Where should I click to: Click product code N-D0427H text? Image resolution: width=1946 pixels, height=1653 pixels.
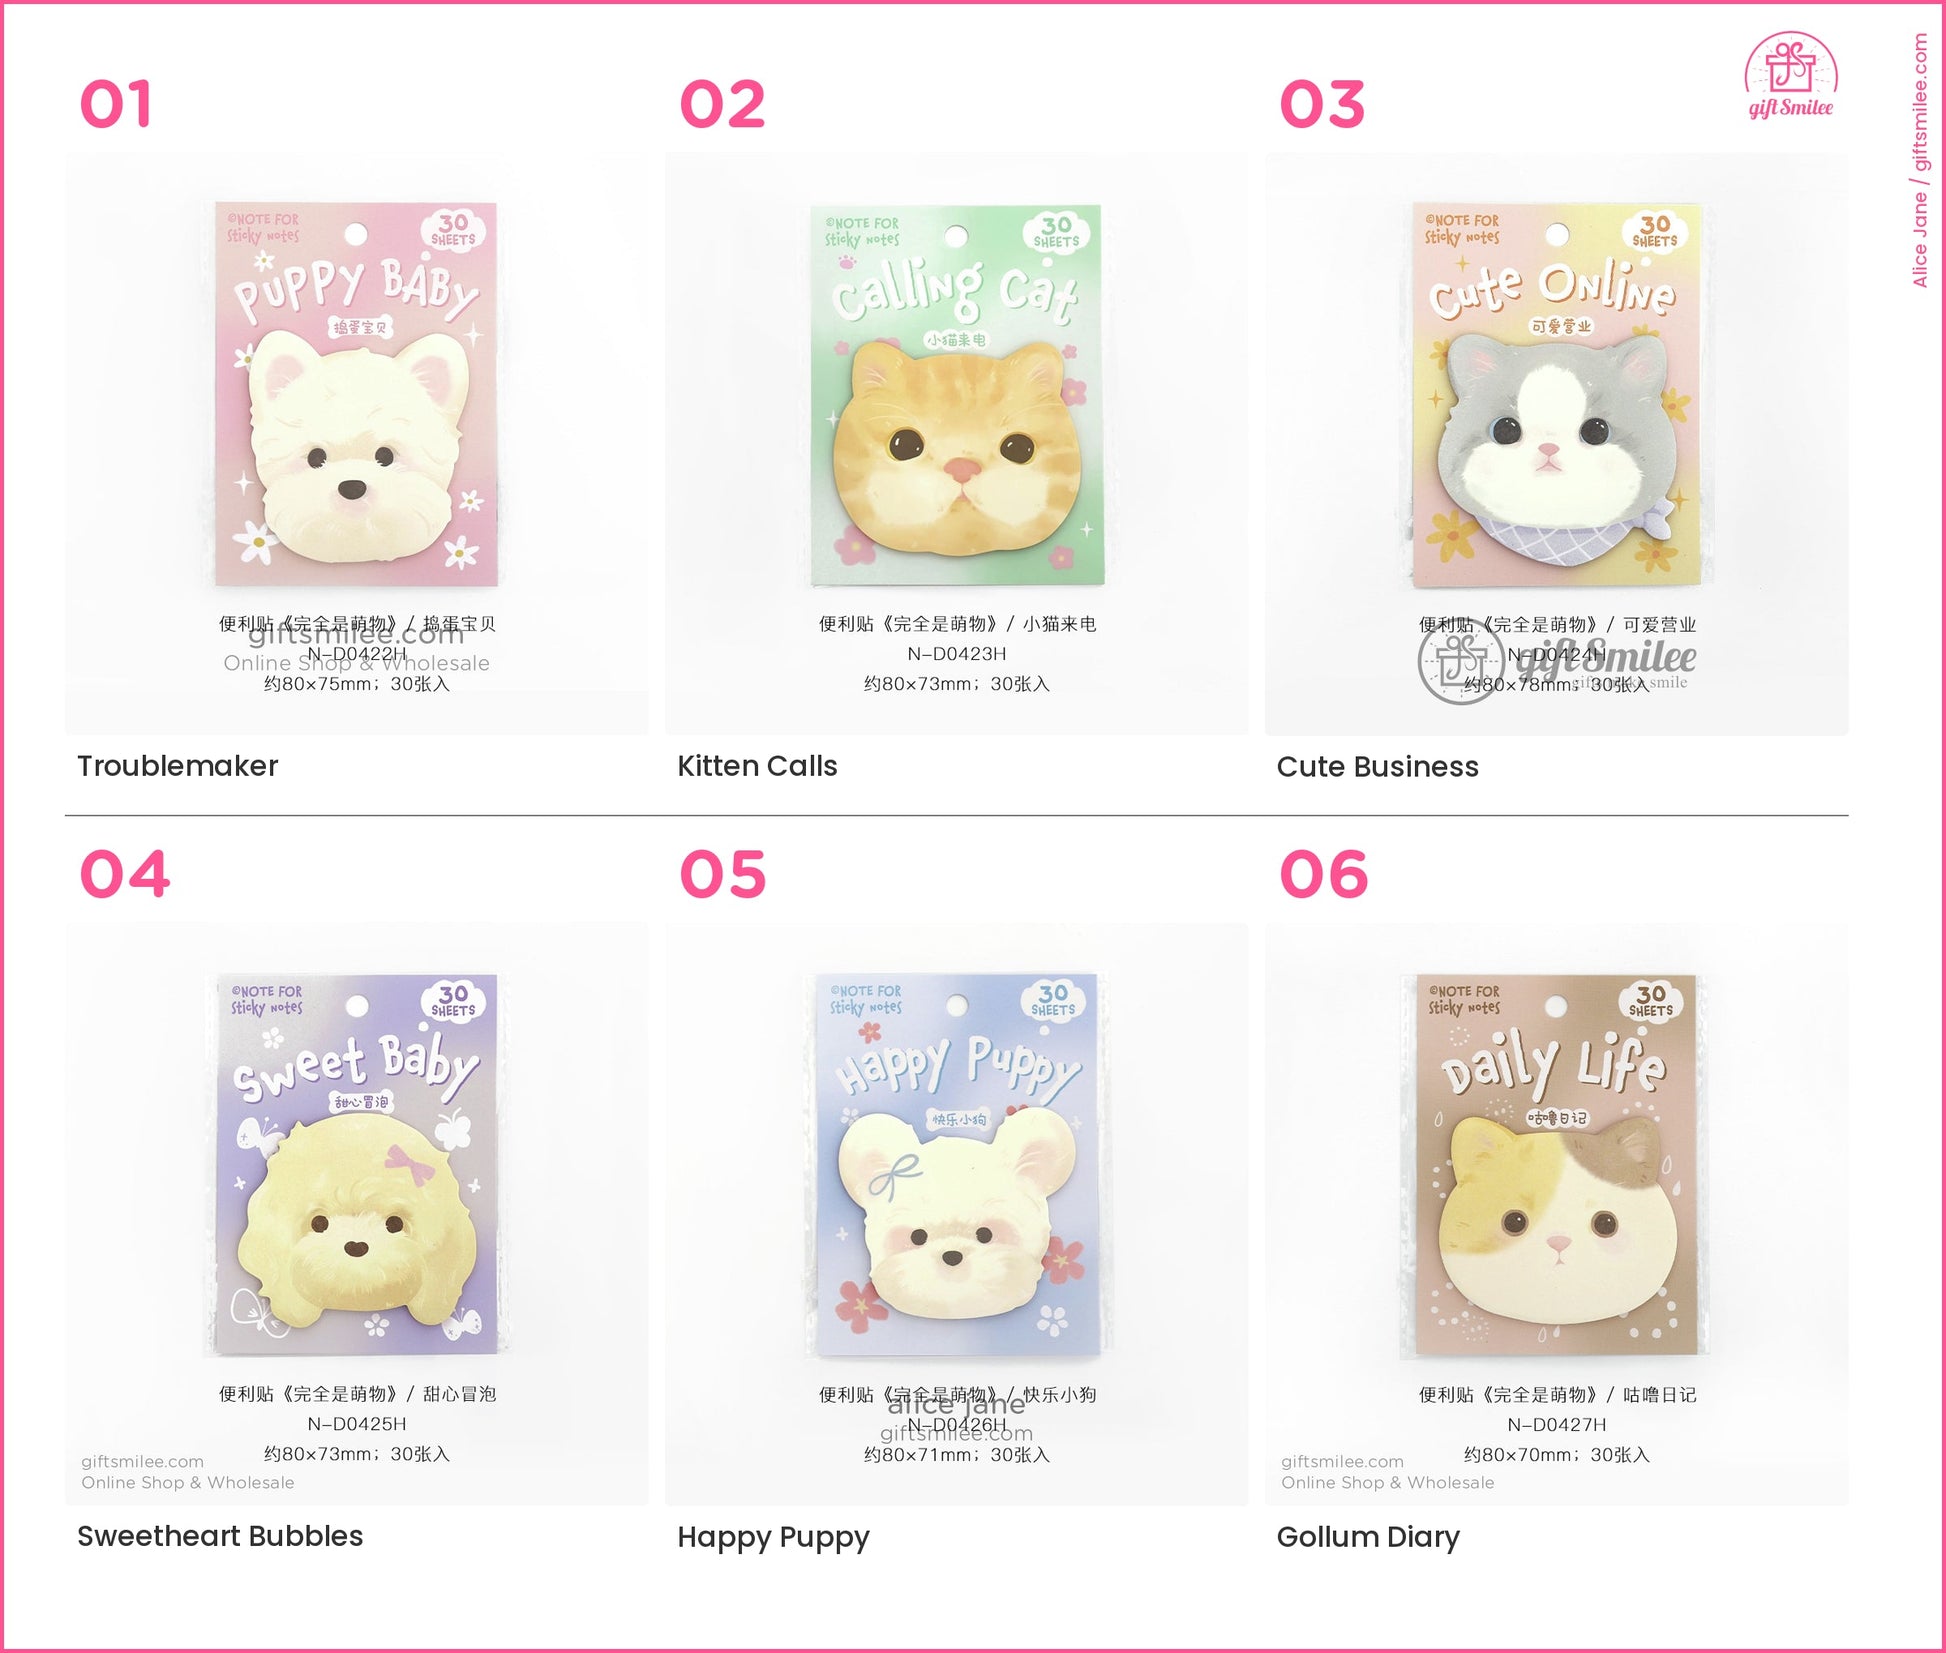coord(1557,1424)
